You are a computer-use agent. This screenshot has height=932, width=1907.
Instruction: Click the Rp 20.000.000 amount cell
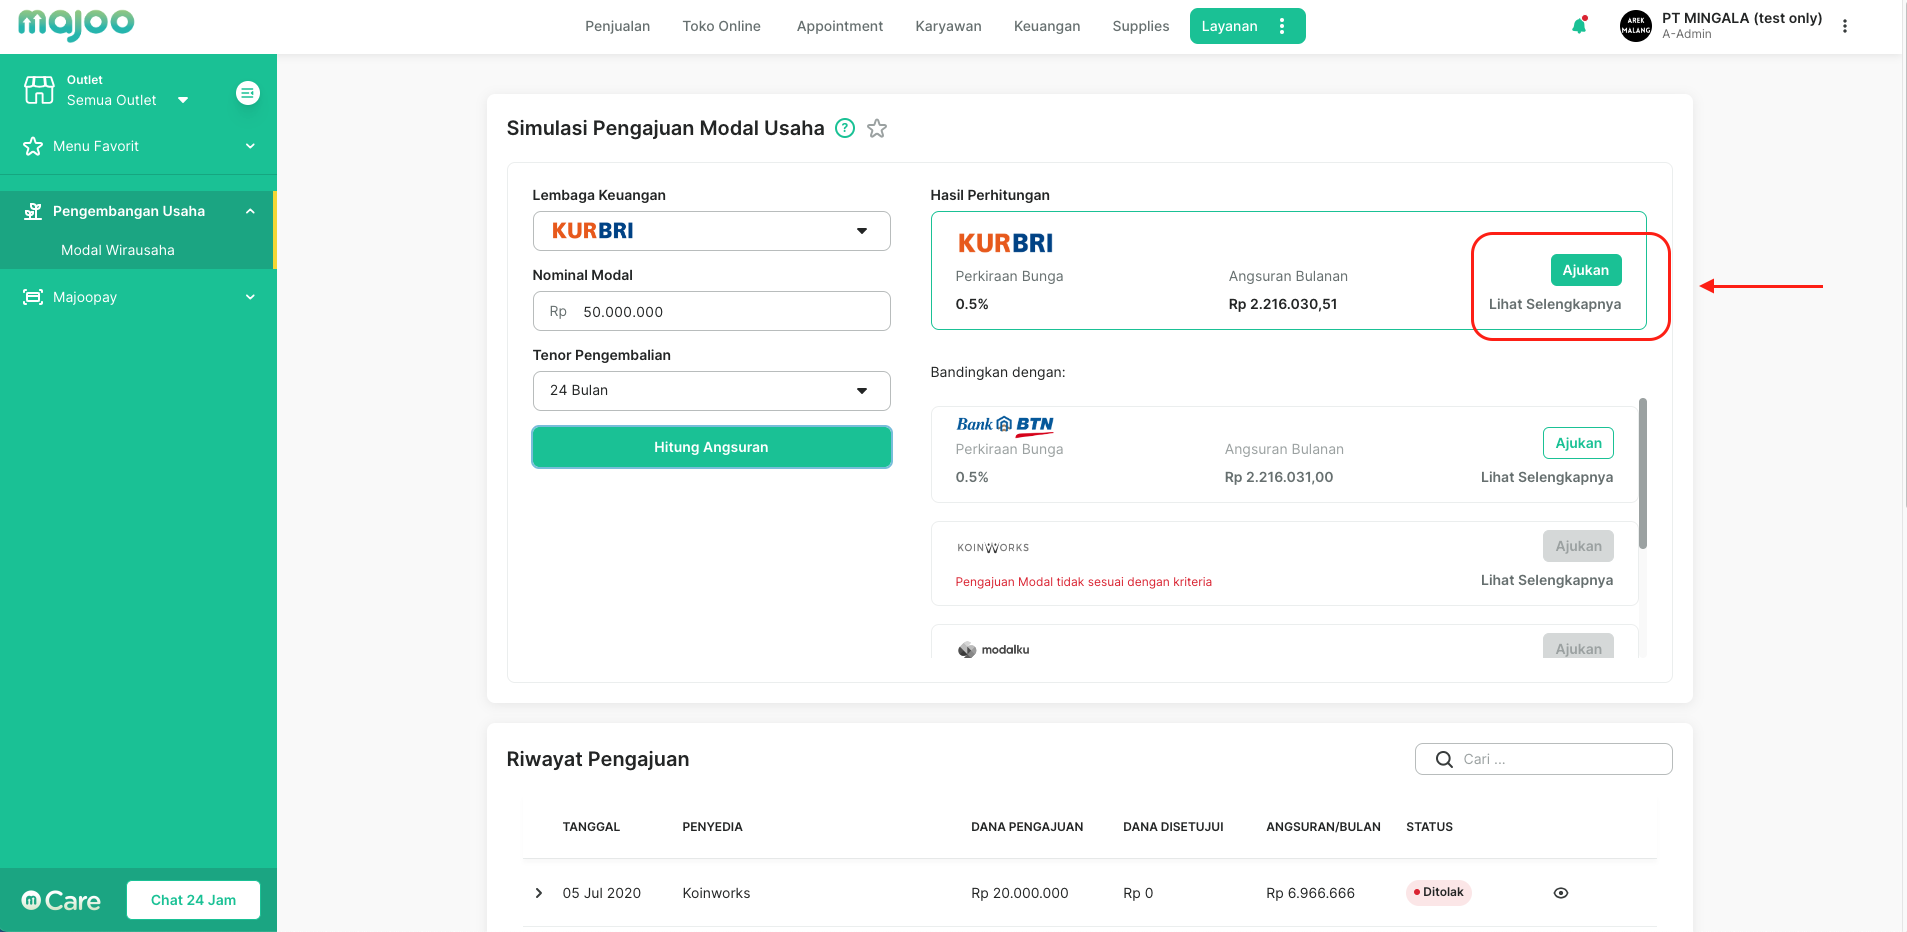point(1019,893)
